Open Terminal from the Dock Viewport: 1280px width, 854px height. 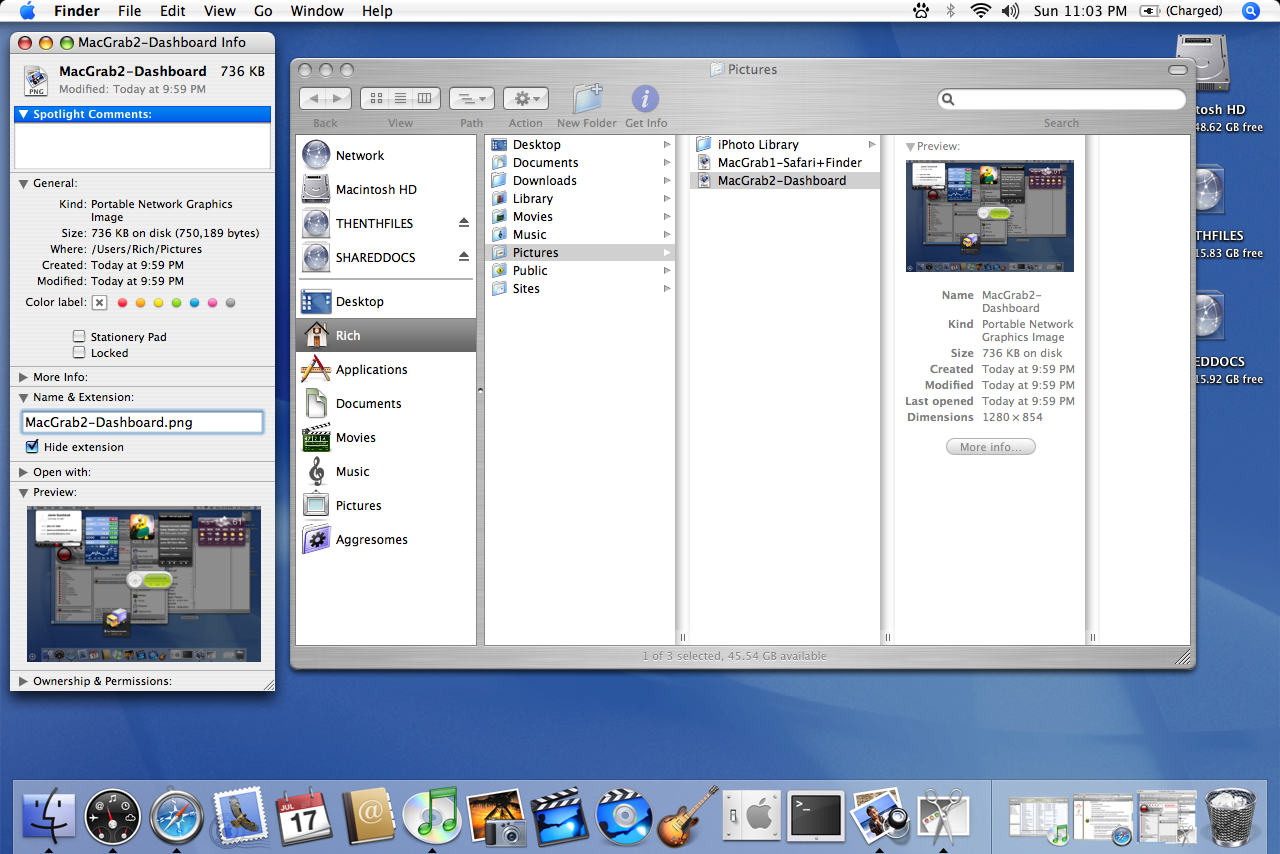815,816
